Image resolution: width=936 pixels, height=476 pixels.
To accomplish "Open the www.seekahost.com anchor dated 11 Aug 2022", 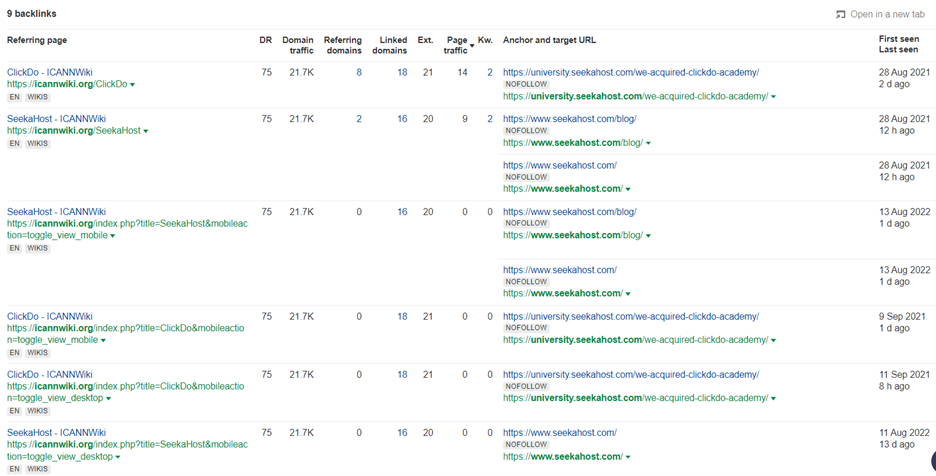I will click(x=560, y=432).
